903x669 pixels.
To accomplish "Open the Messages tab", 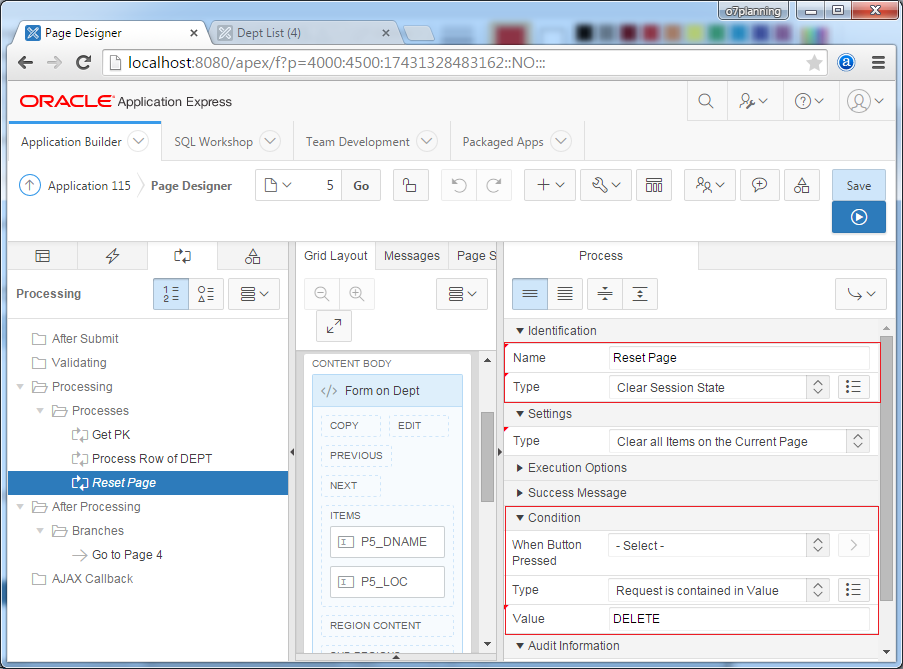I will point(412,256).
